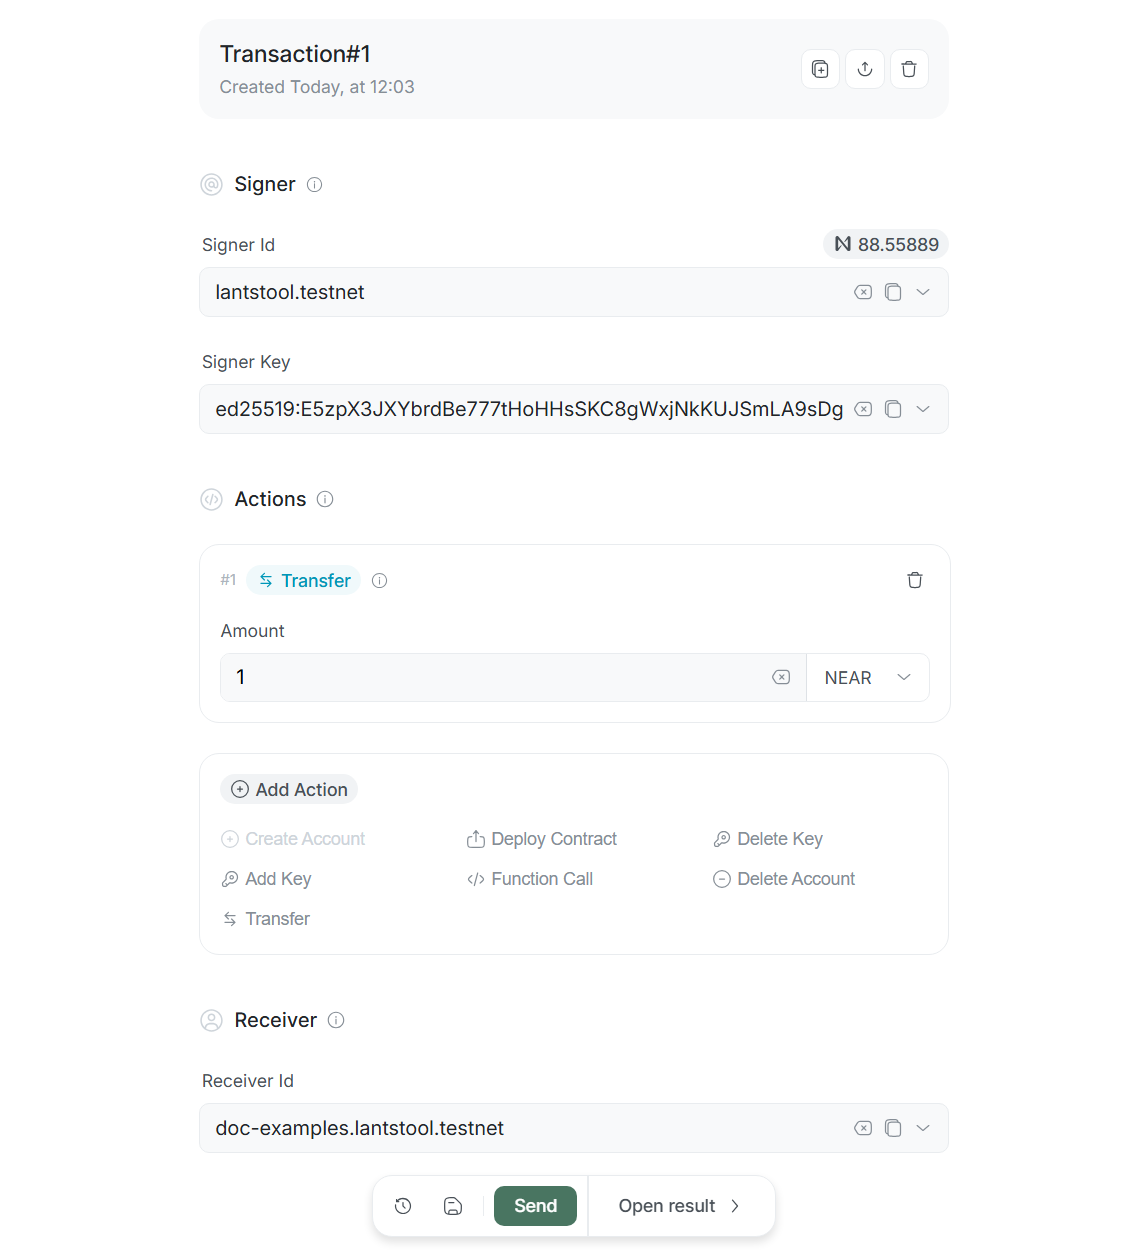Remove the Transfer action with trash icon
1145x1254 pixels.
914,580
